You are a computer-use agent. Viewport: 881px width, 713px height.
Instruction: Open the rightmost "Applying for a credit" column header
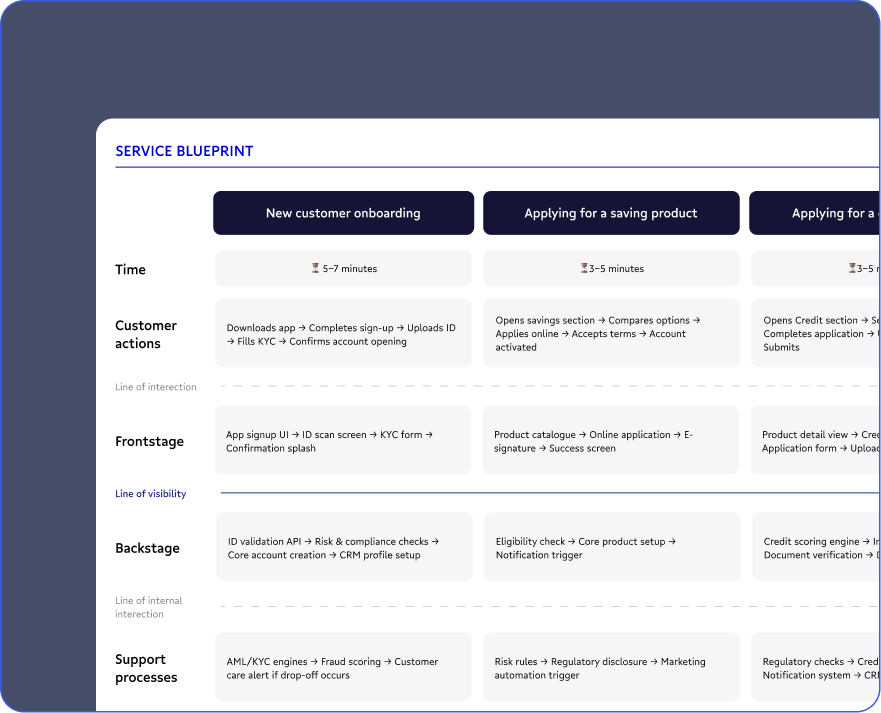(x=840, y=212)
